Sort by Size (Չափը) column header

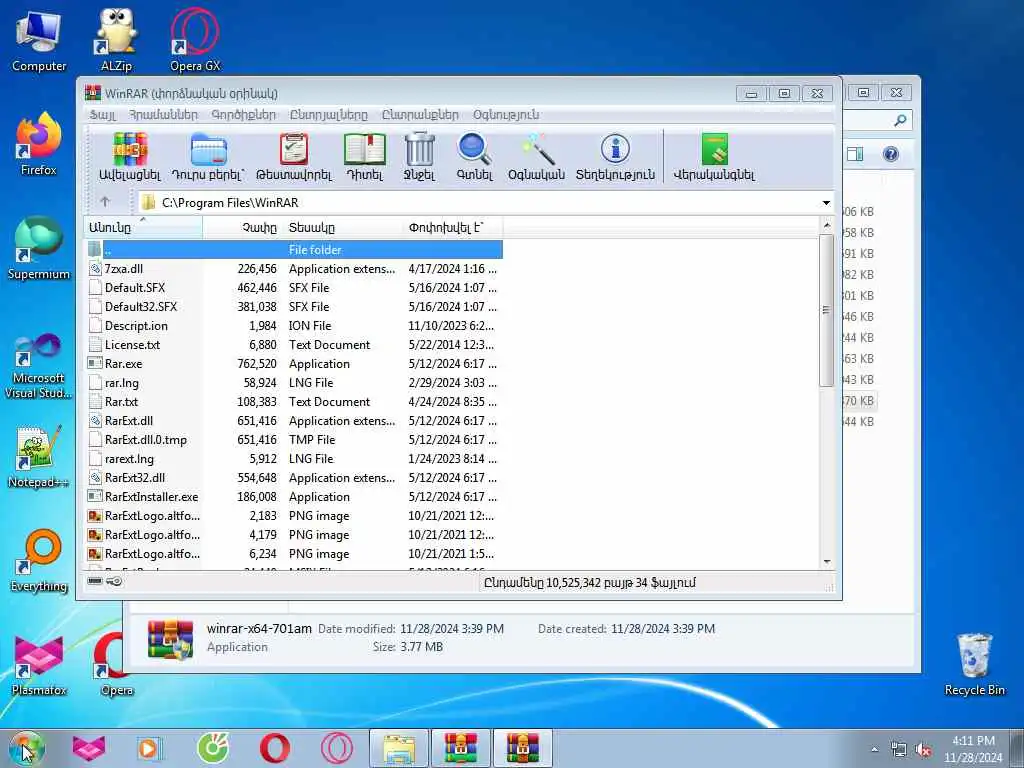(243, 227)
